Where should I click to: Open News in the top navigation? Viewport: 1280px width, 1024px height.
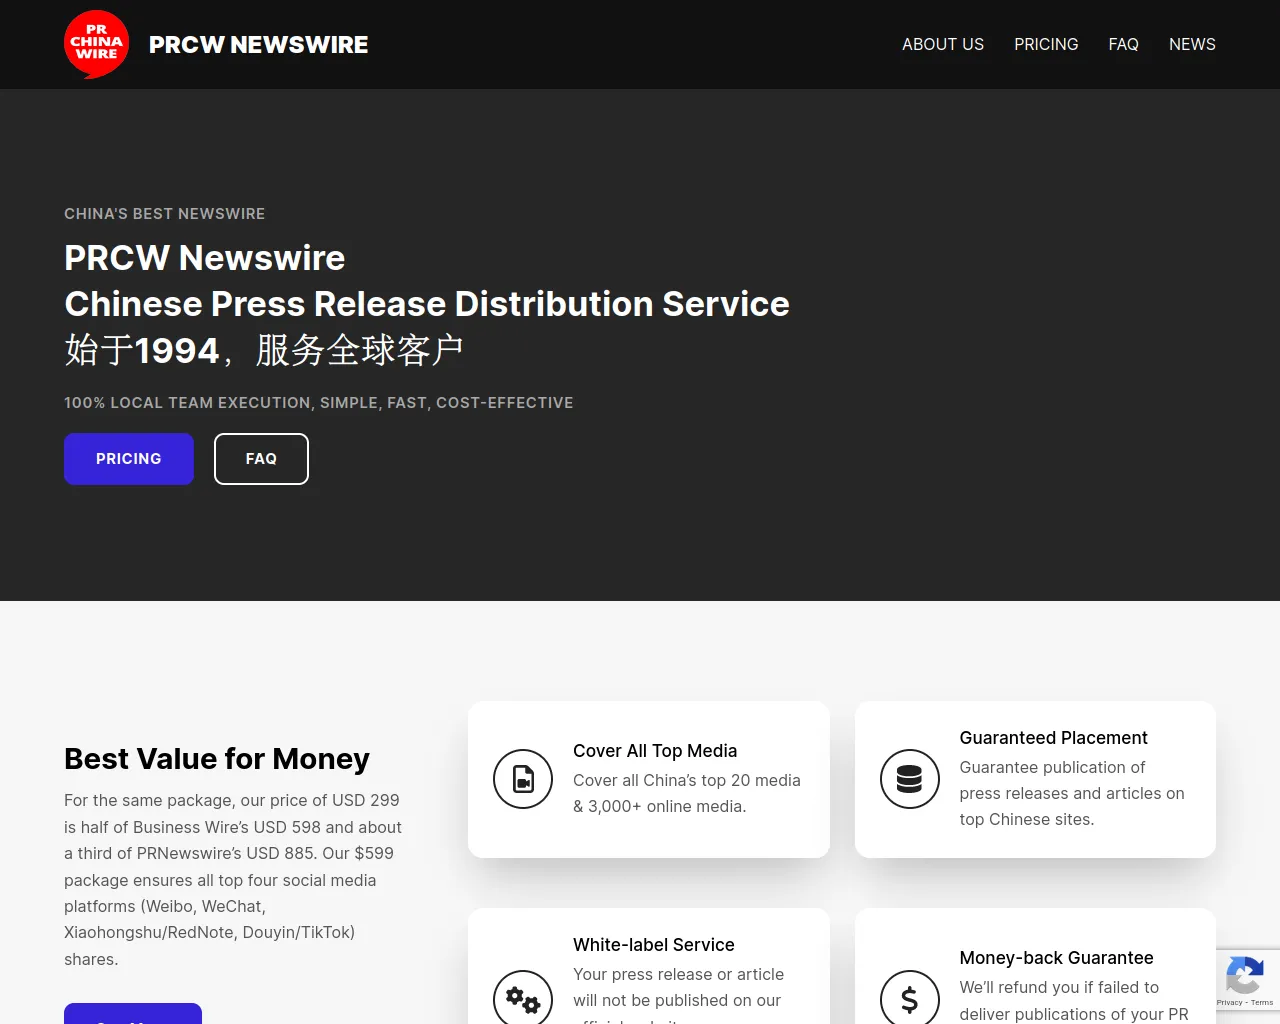click(1192, 44)
